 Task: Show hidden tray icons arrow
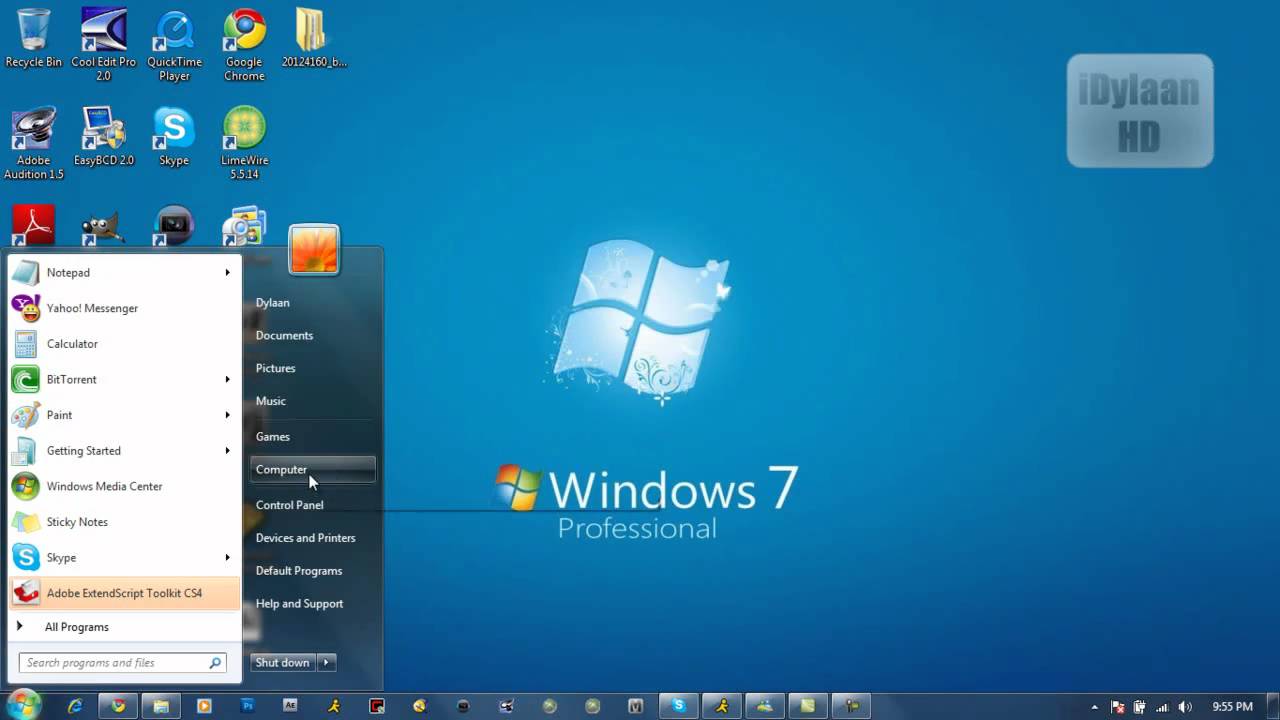tap(1094, 707)
